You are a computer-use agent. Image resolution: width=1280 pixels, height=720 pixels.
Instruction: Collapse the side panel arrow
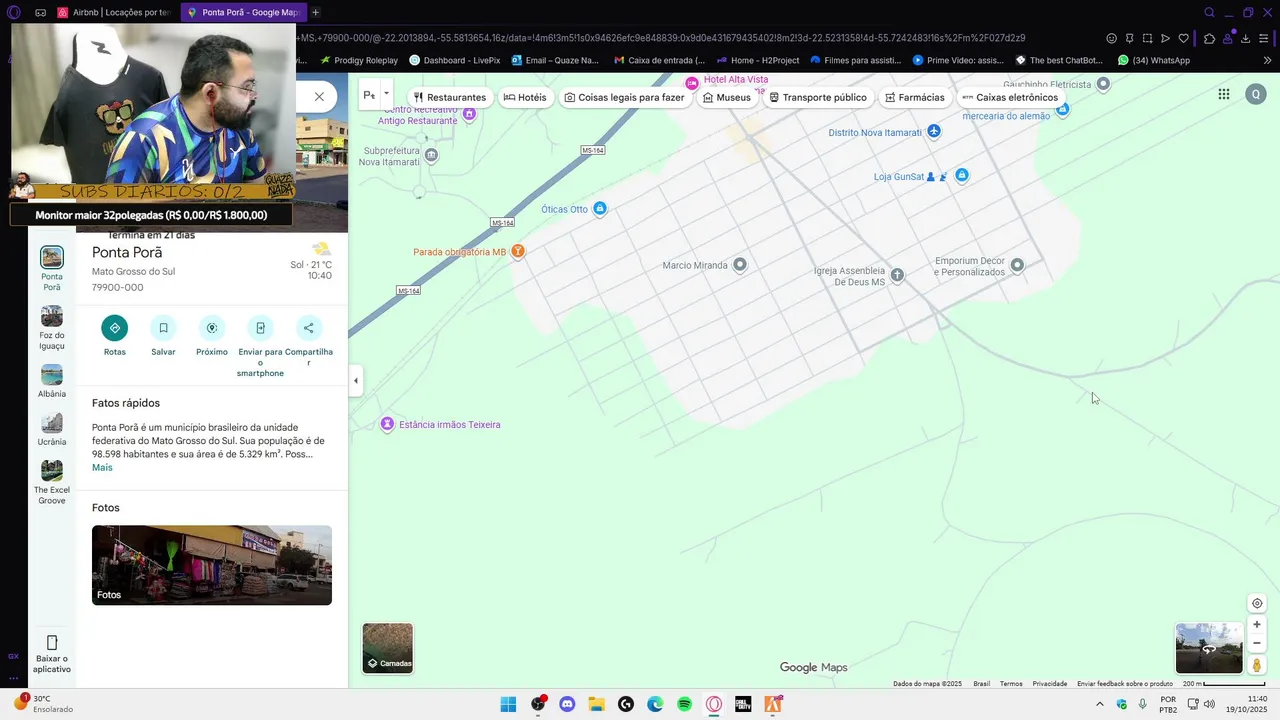pyautogui.click(x=356, y=380)
